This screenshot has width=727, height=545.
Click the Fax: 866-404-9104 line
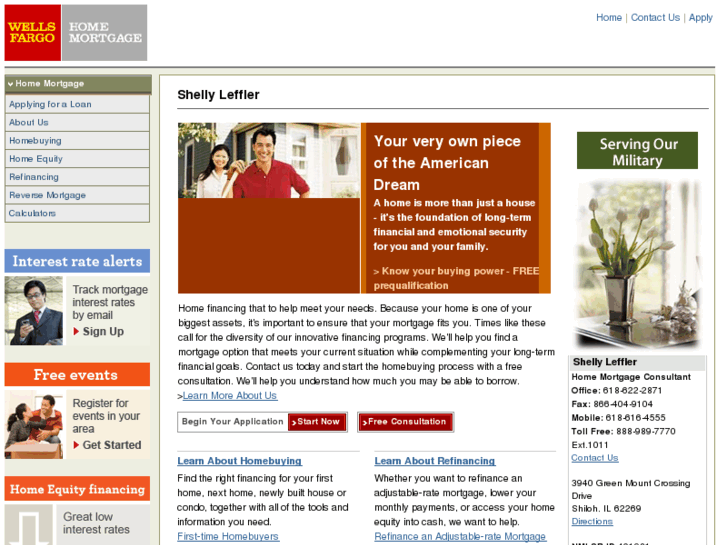pos(612,404)
